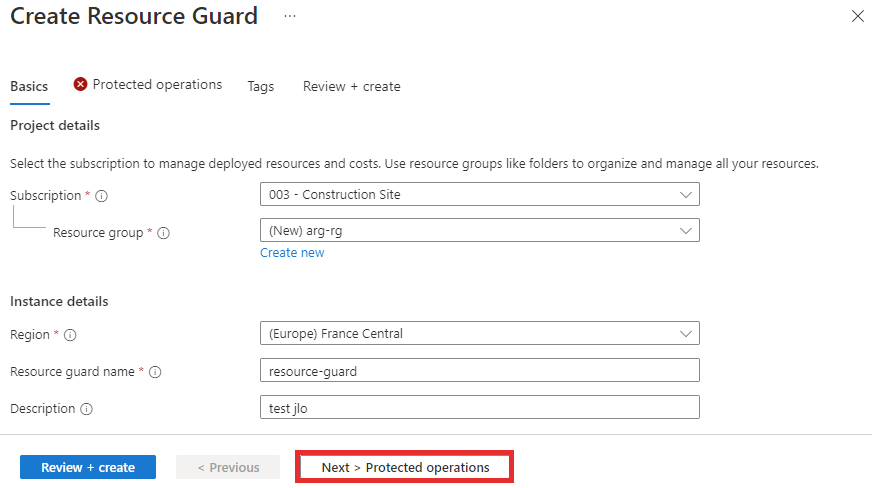The height and width of the screenshot is (488, 872).
Task: Click the Description text field
Action: [x=479, y=407]
